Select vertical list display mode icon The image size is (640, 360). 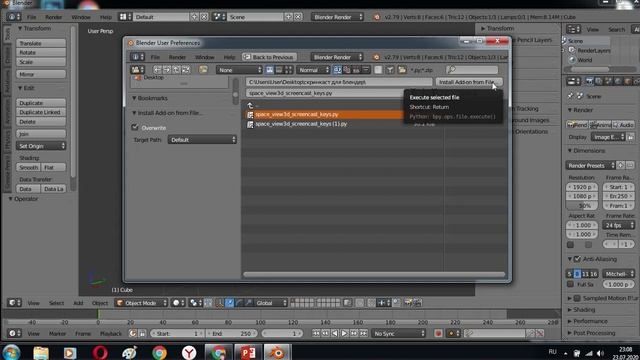coord(269,70)
